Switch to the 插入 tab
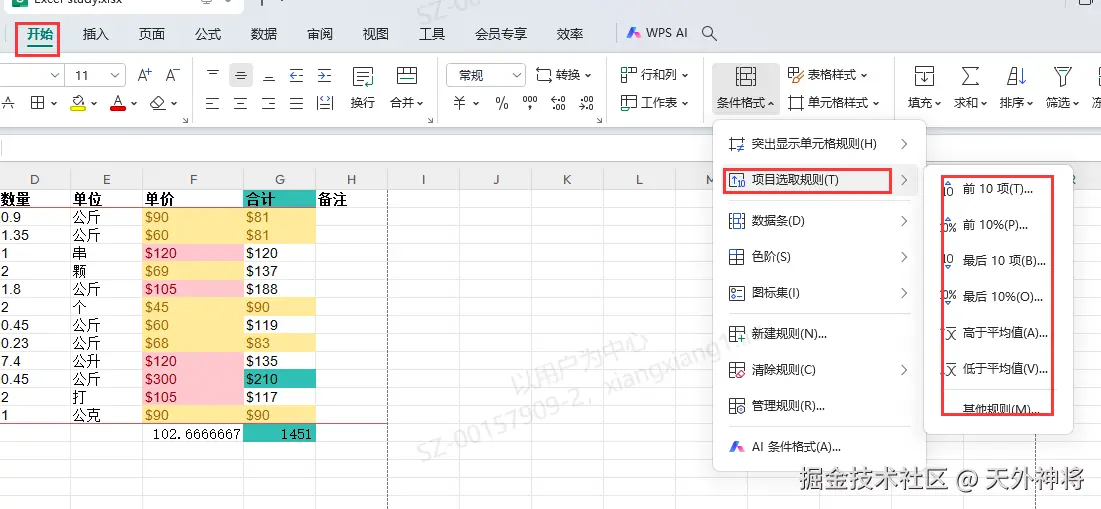Image resolution: width=1101 pixels, height=509 pixels. (x=95, y=34)
